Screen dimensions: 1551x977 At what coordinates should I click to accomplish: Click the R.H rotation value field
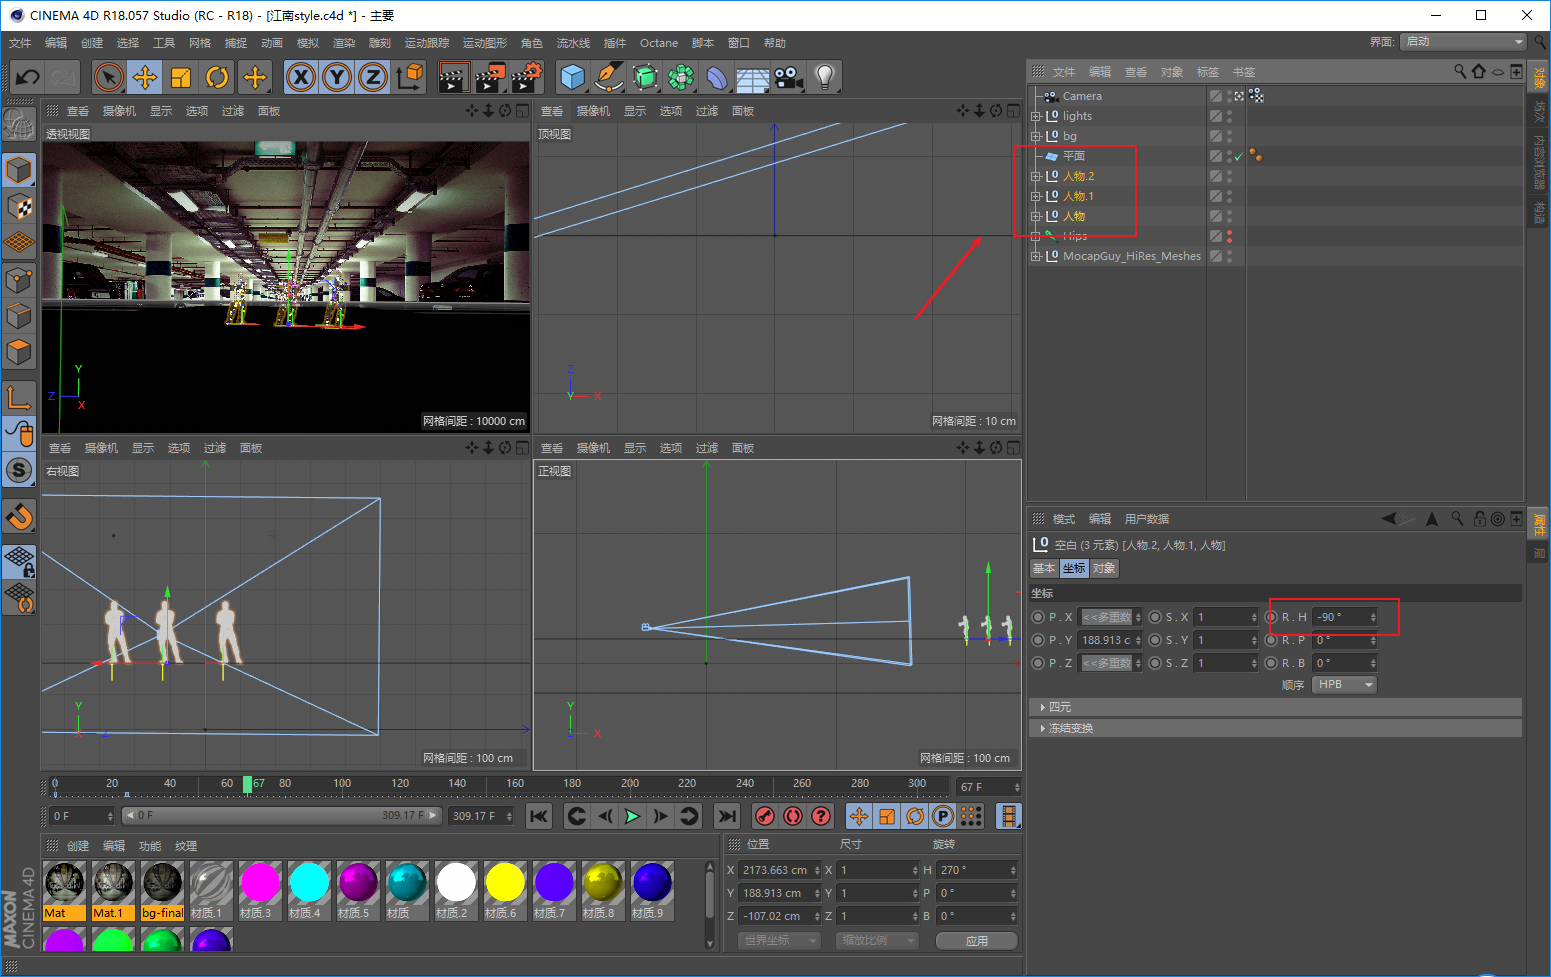tap(1346, 617)
